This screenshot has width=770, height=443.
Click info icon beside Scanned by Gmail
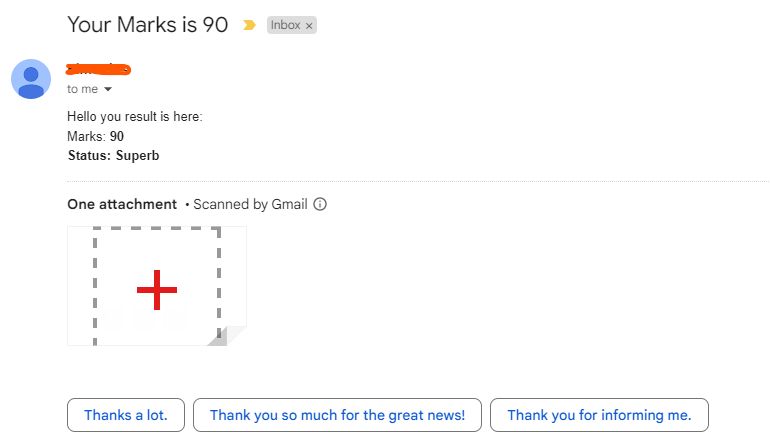coord(320,204)
